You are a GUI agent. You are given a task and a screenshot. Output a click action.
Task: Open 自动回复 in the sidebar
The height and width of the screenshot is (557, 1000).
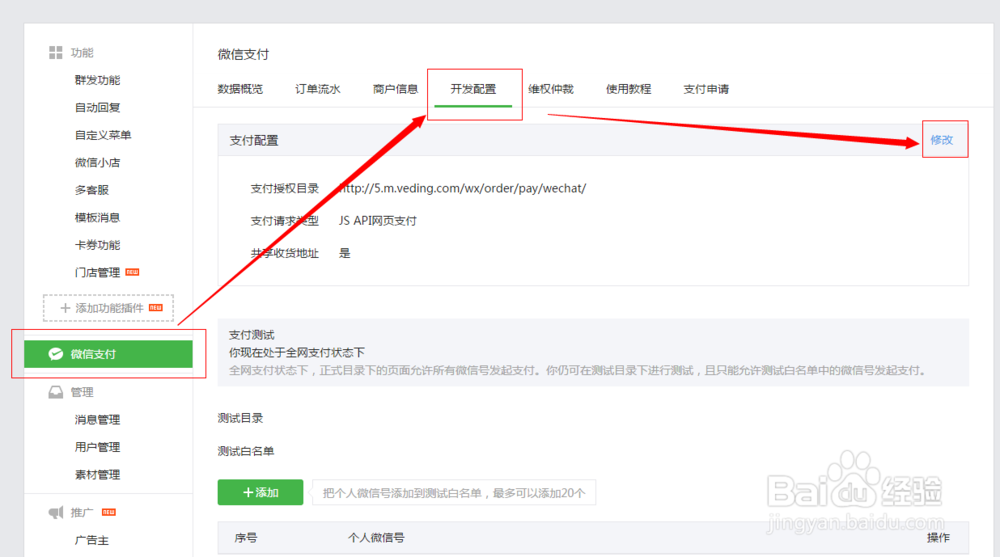[97, 107]
